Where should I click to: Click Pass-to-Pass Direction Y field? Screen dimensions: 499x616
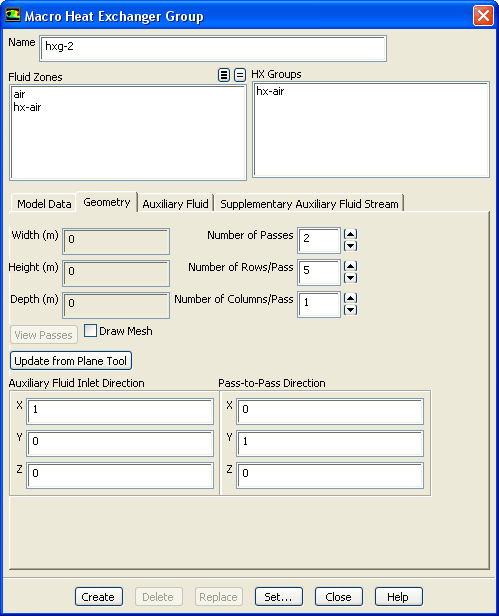coord(330,443)
